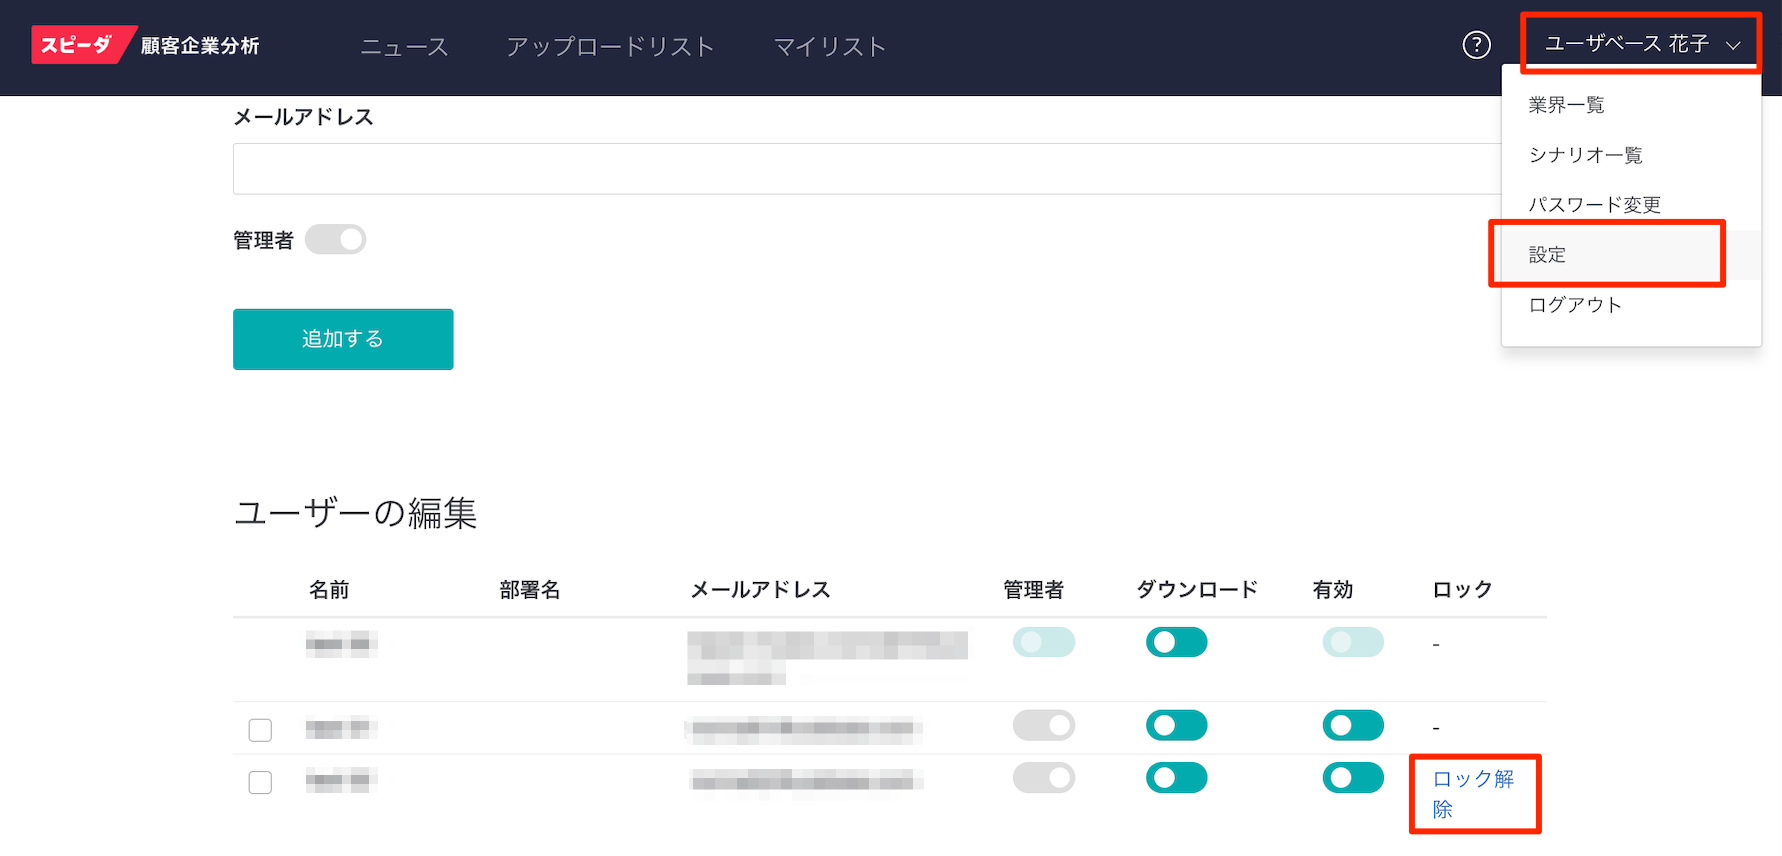The width and height of the screenshot is (1782, 856).
Task: Click the 管理者 column header in table
Action: pos(1034,590)
